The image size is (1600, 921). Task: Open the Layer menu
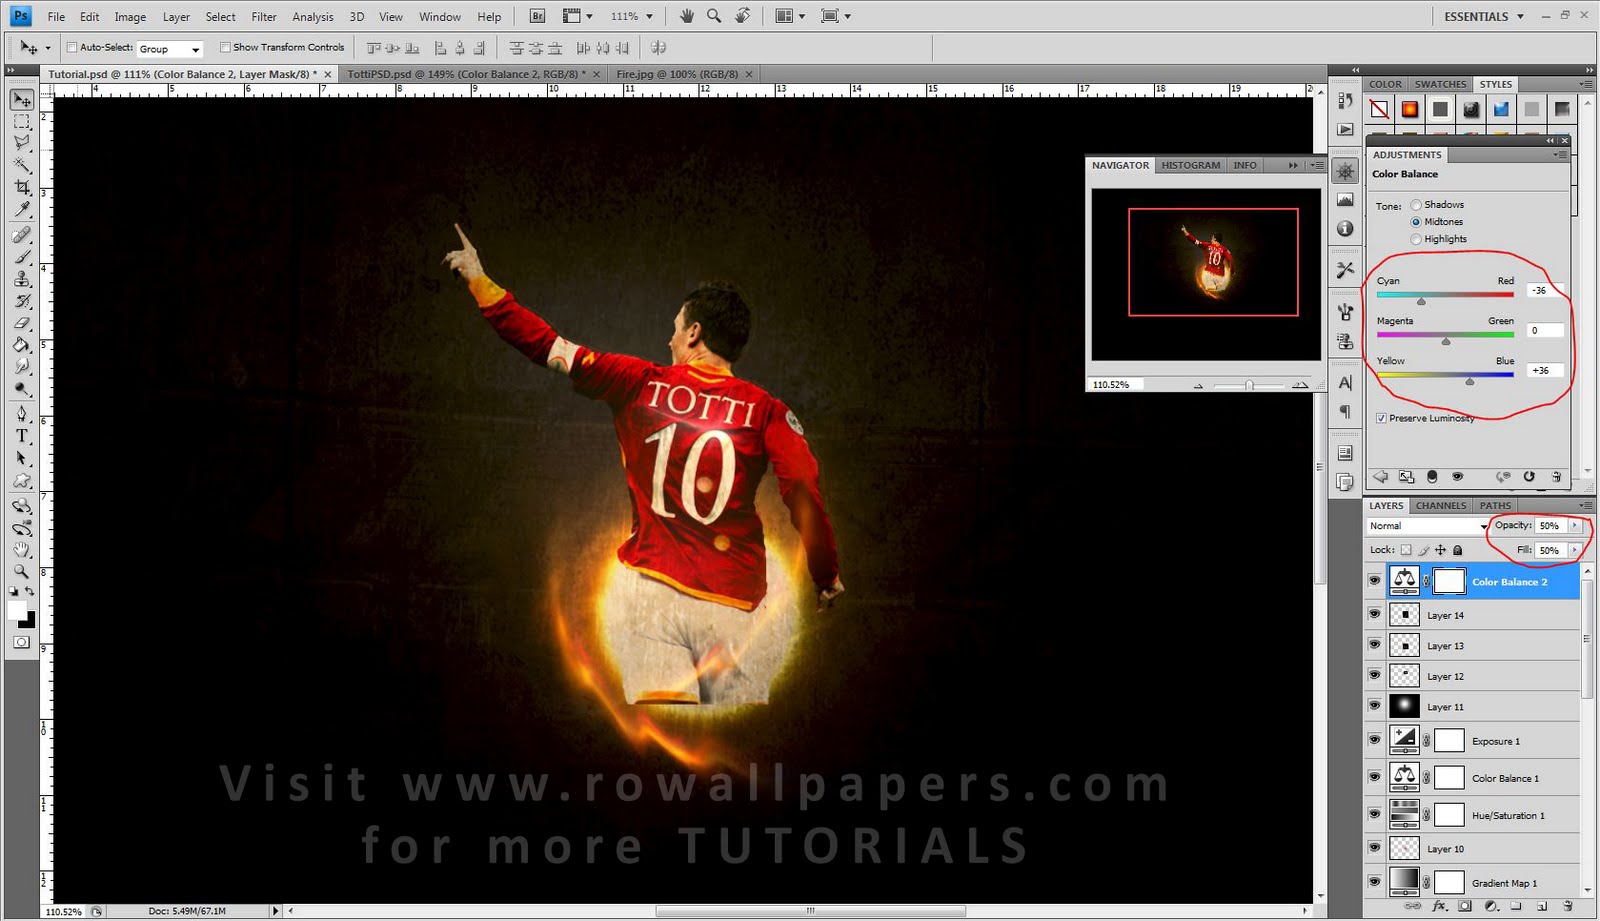(176, 17)
